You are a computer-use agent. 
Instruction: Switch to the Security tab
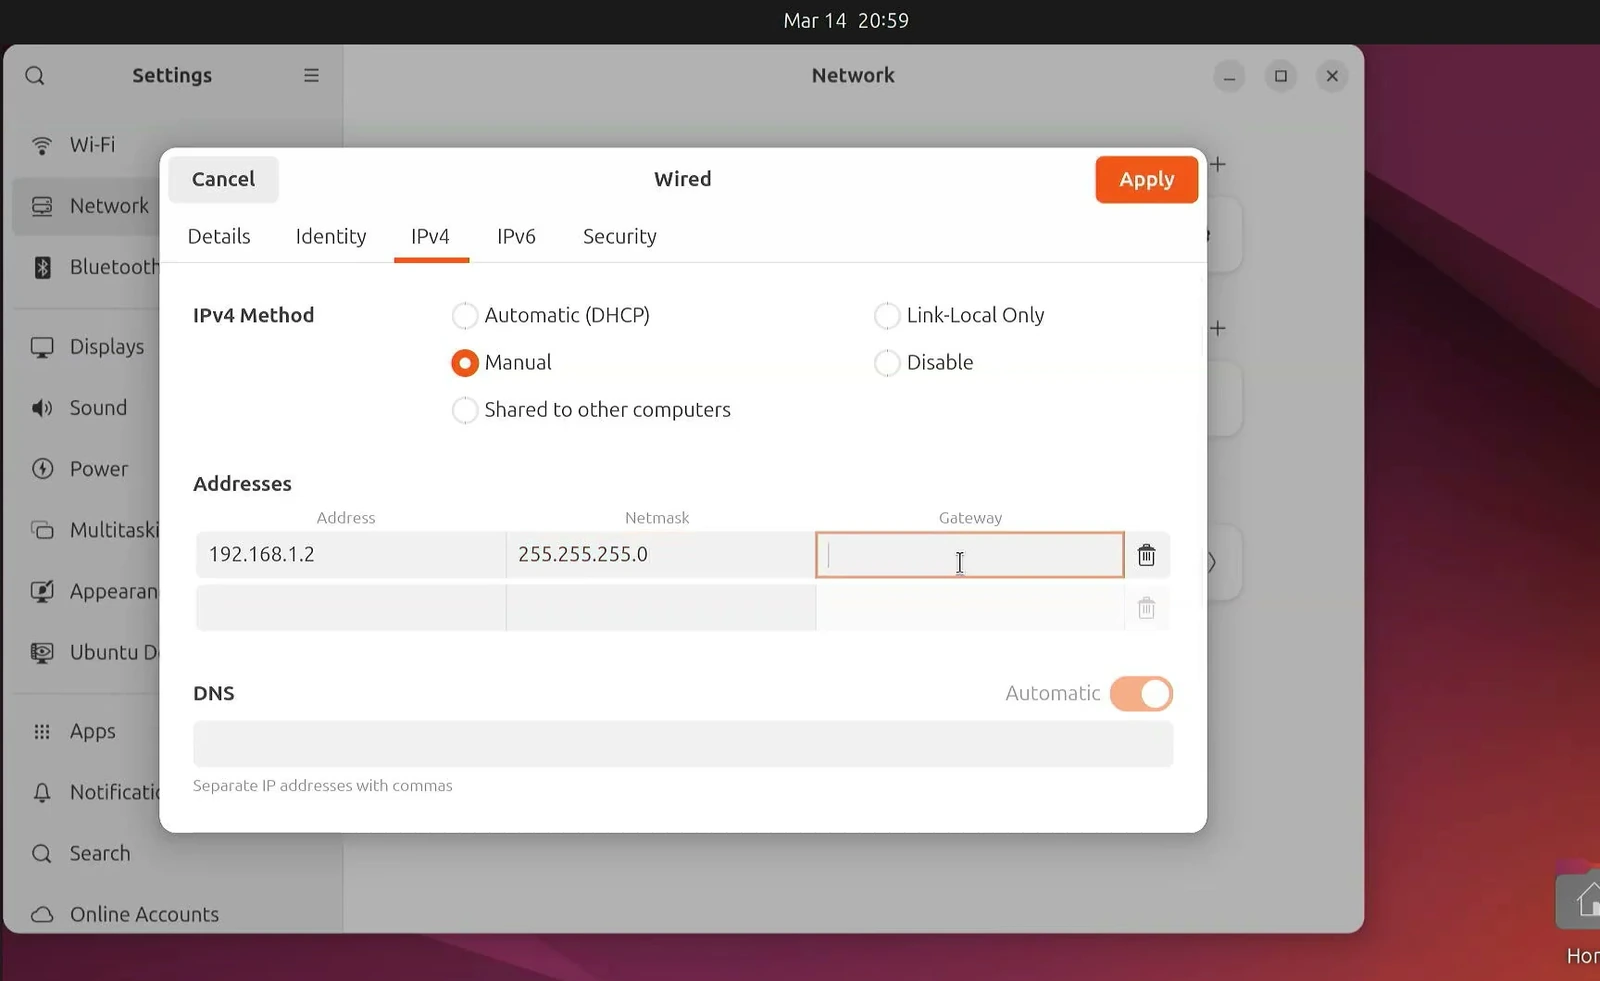[620, 237]
